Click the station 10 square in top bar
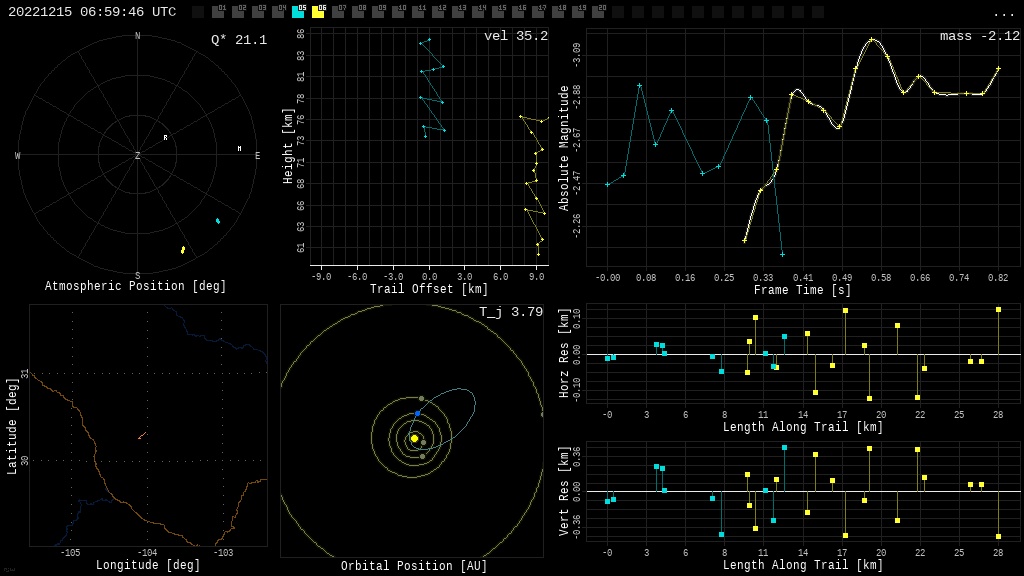The image size is (1024, 576). [x=398, y=12]
